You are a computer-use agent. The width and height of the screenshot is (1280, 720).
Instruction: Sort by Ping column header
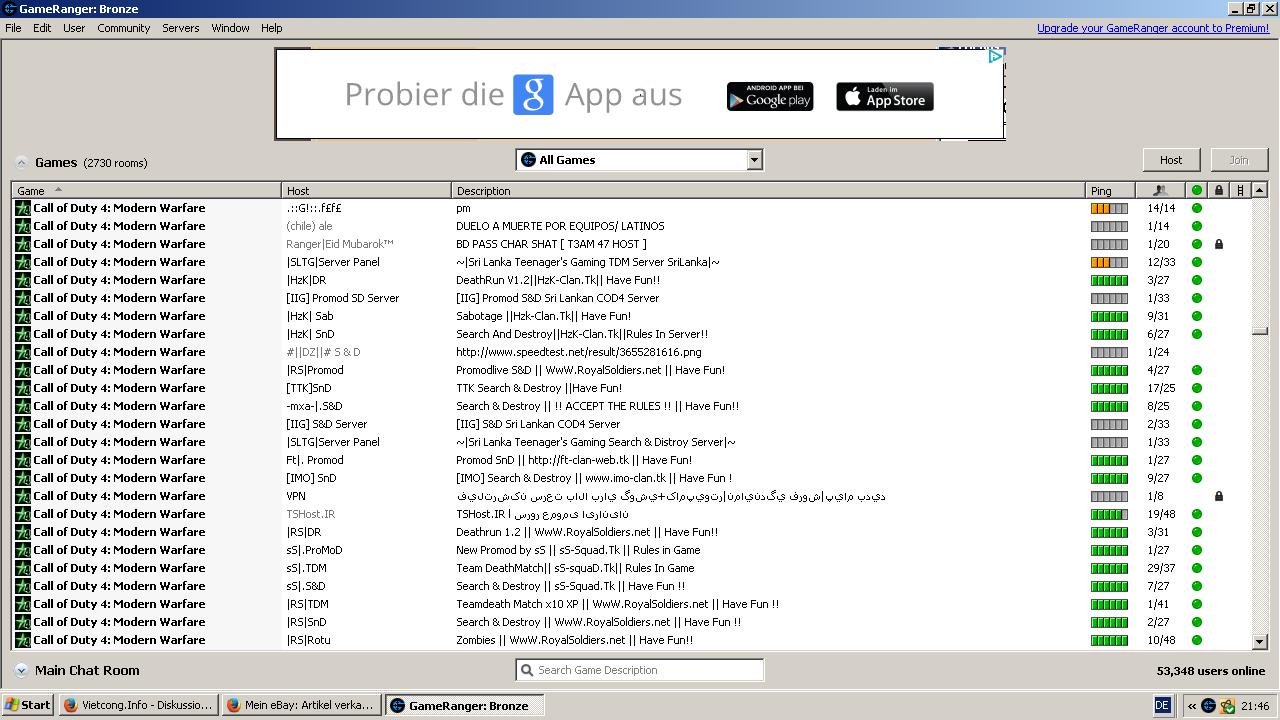pos(1111,190)
